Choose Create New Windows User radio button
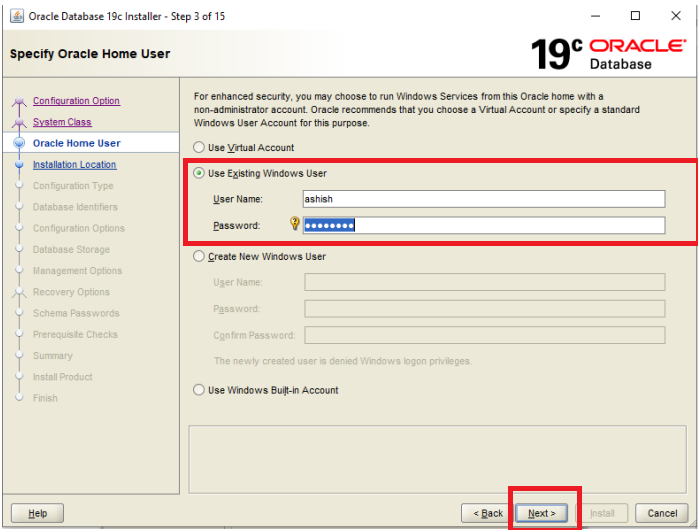Viewport: 698px width, 530px height. 199,257
